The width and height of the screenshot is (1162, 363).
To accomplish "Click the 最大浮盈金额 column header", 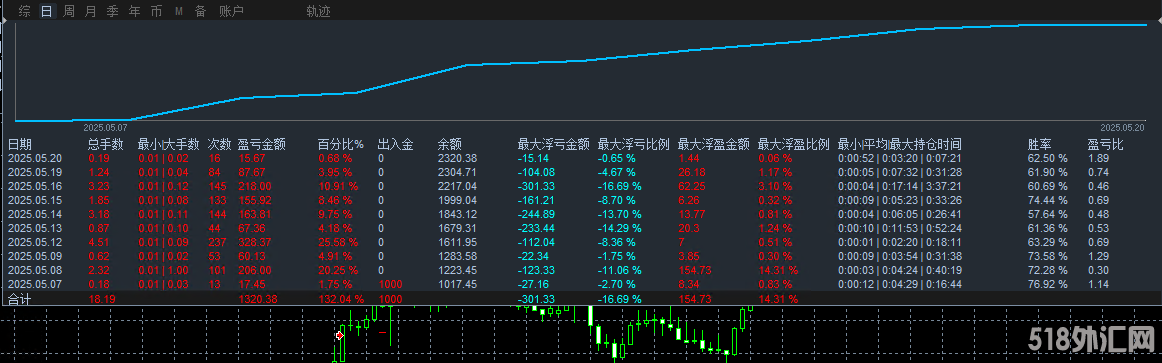I will pos(714,144).
